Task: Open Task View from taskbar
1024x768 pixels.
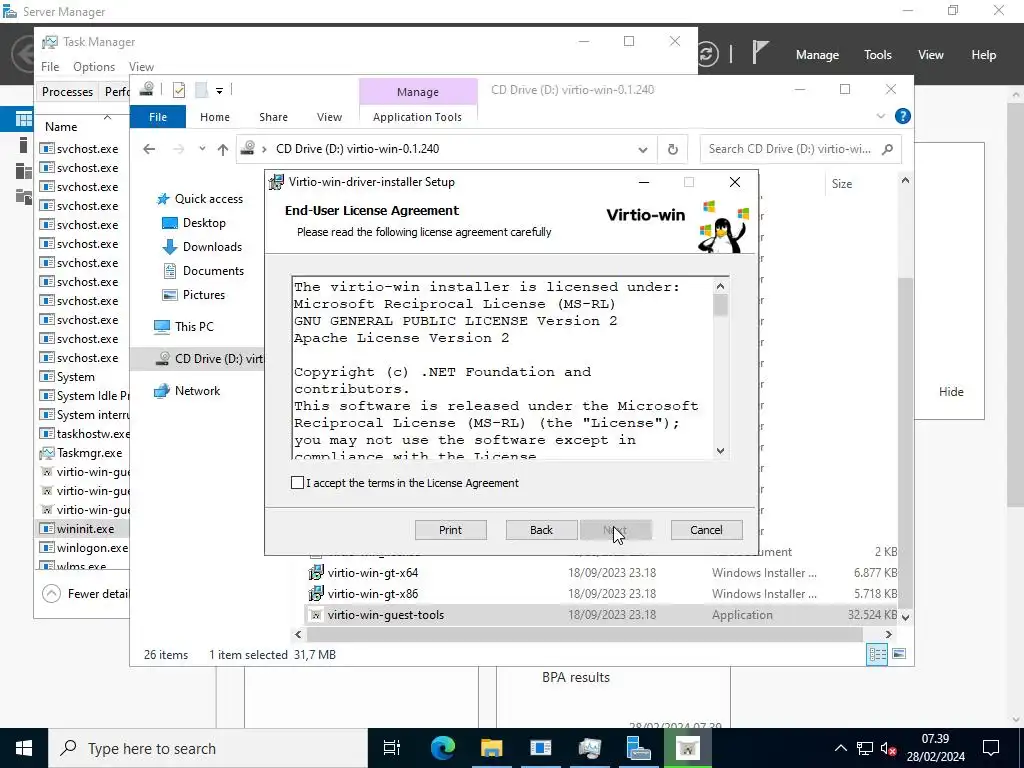Action: point(392,748)
